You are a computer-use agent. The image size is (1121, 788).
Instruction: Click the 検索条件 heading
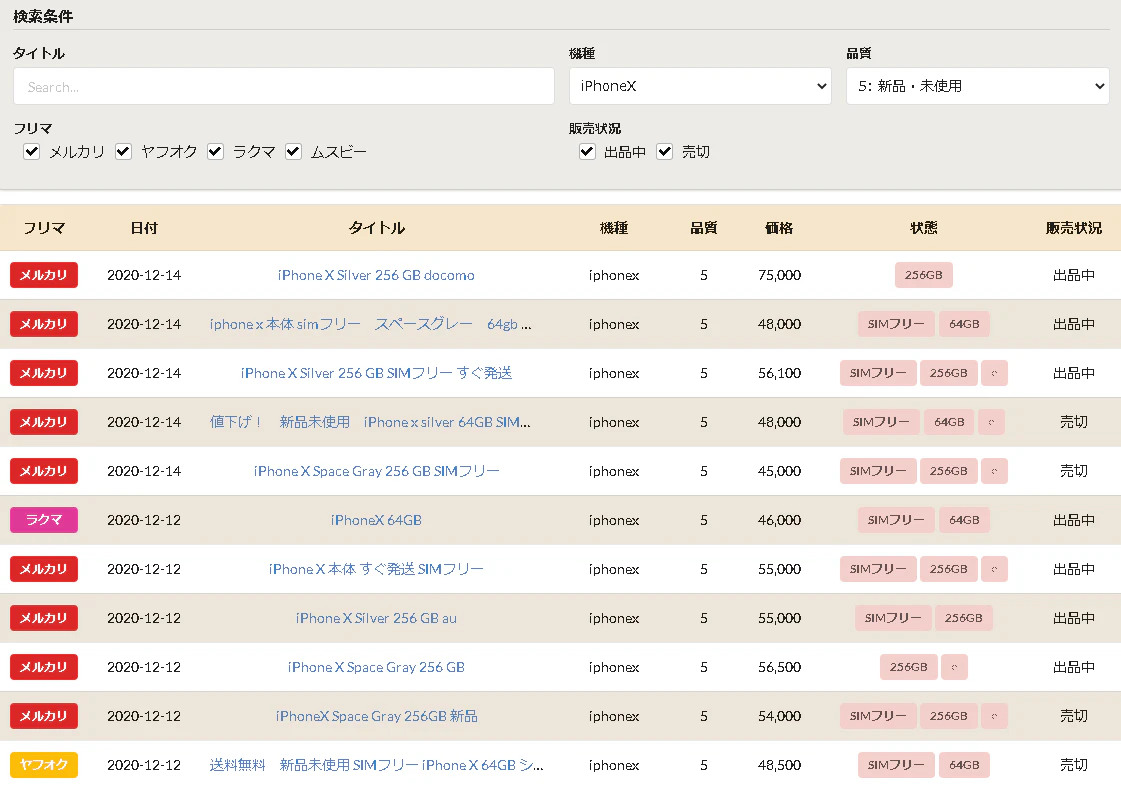(x=43, y=16)
